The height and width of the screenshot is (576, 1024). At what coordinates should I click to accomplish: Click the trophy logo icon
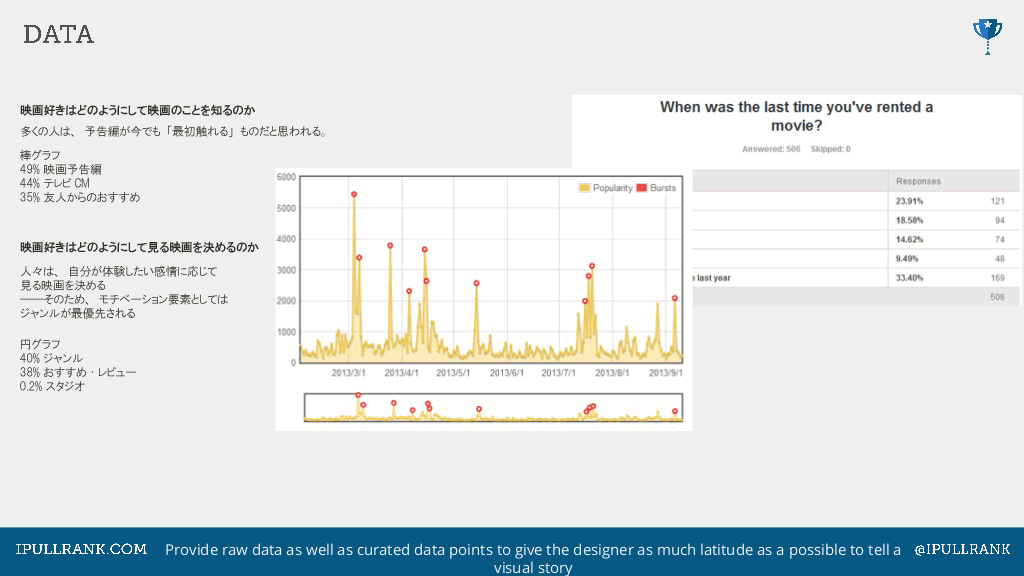point(987,35)
